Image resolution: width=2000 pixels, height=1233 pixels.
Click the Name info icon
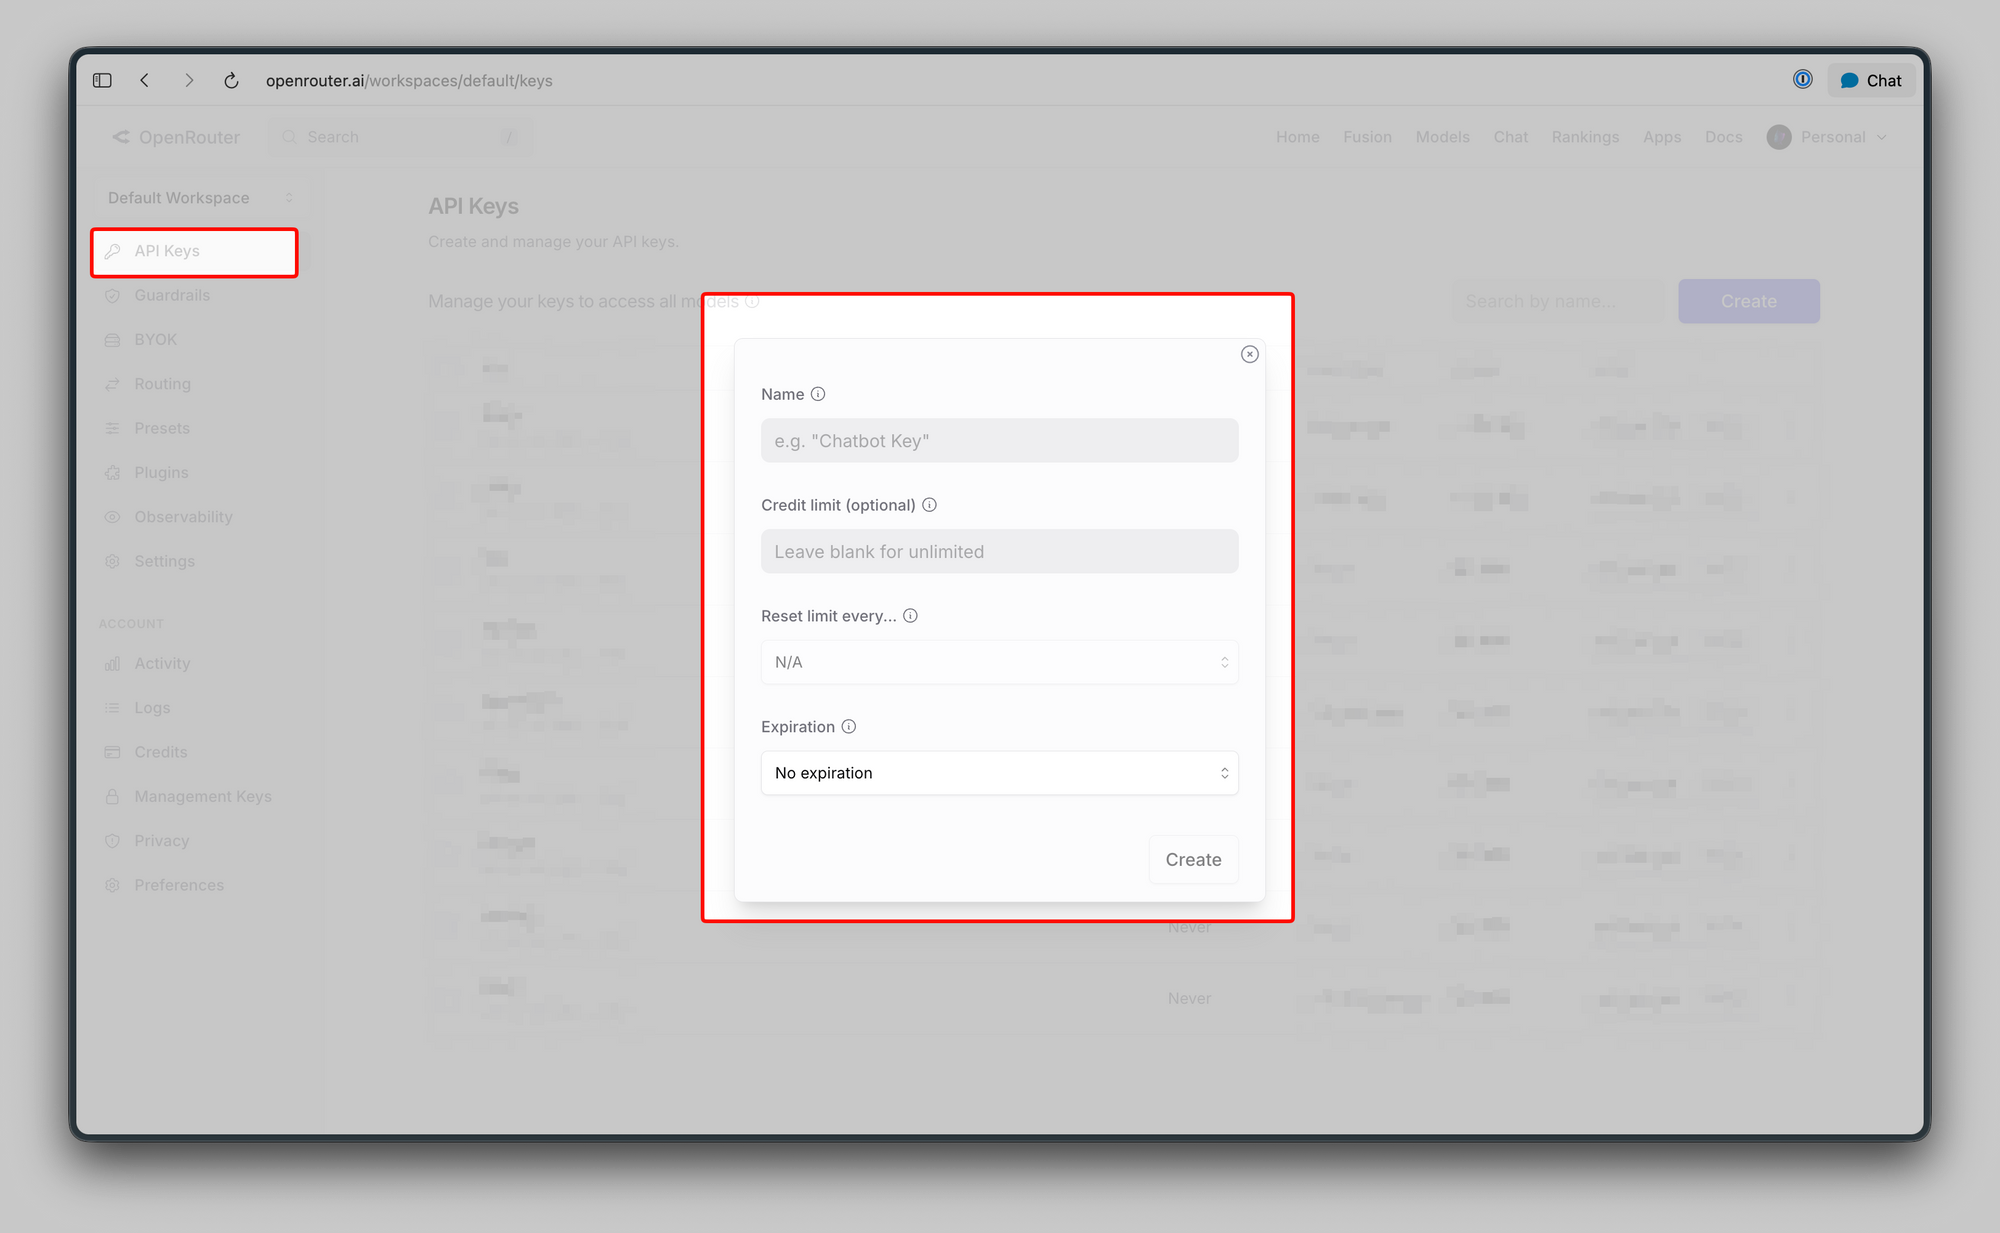[x=818, y=394]
